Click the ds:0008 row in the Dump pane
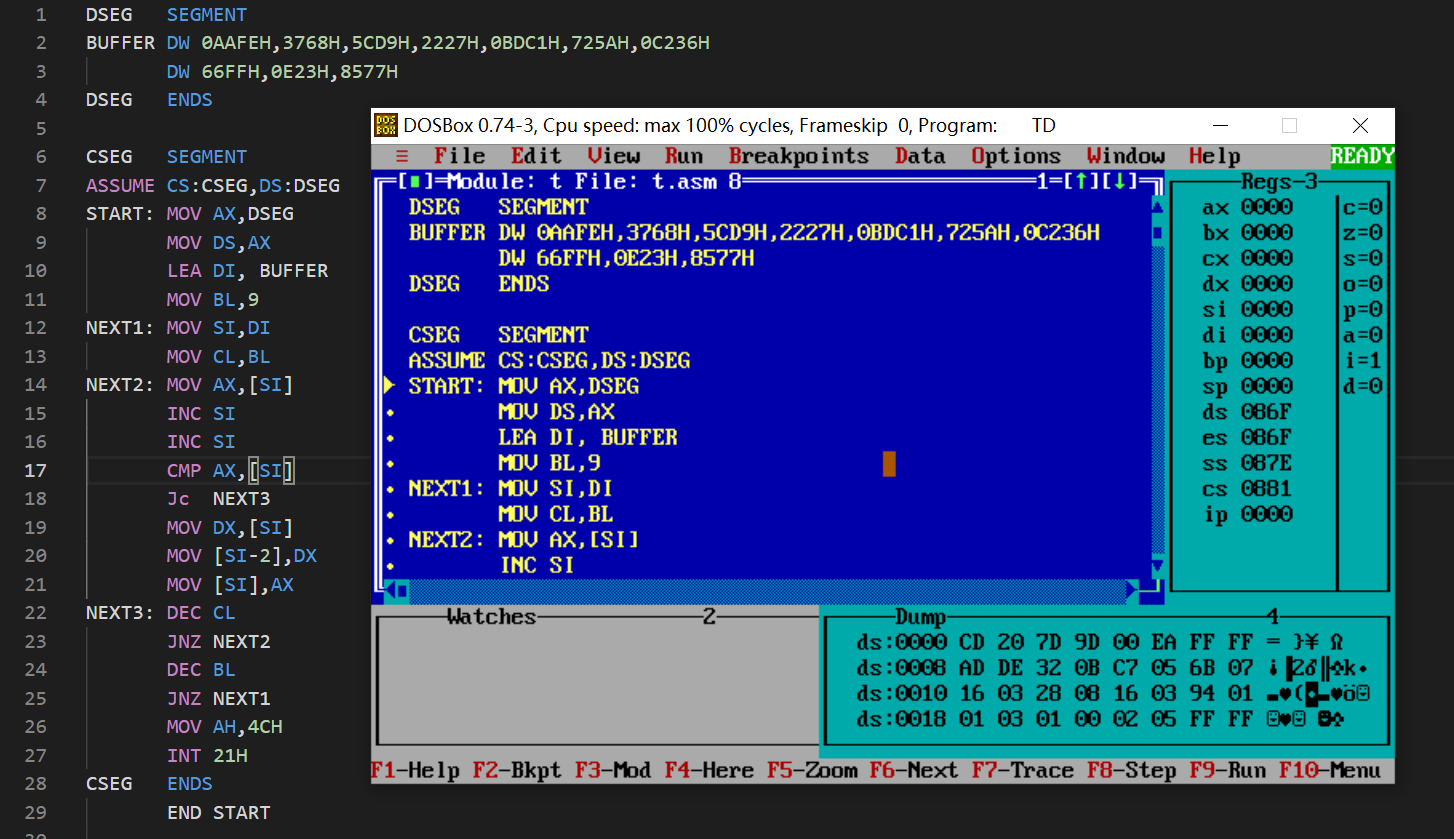Screen dimensions: 1454x839 tap(1112, 668)
